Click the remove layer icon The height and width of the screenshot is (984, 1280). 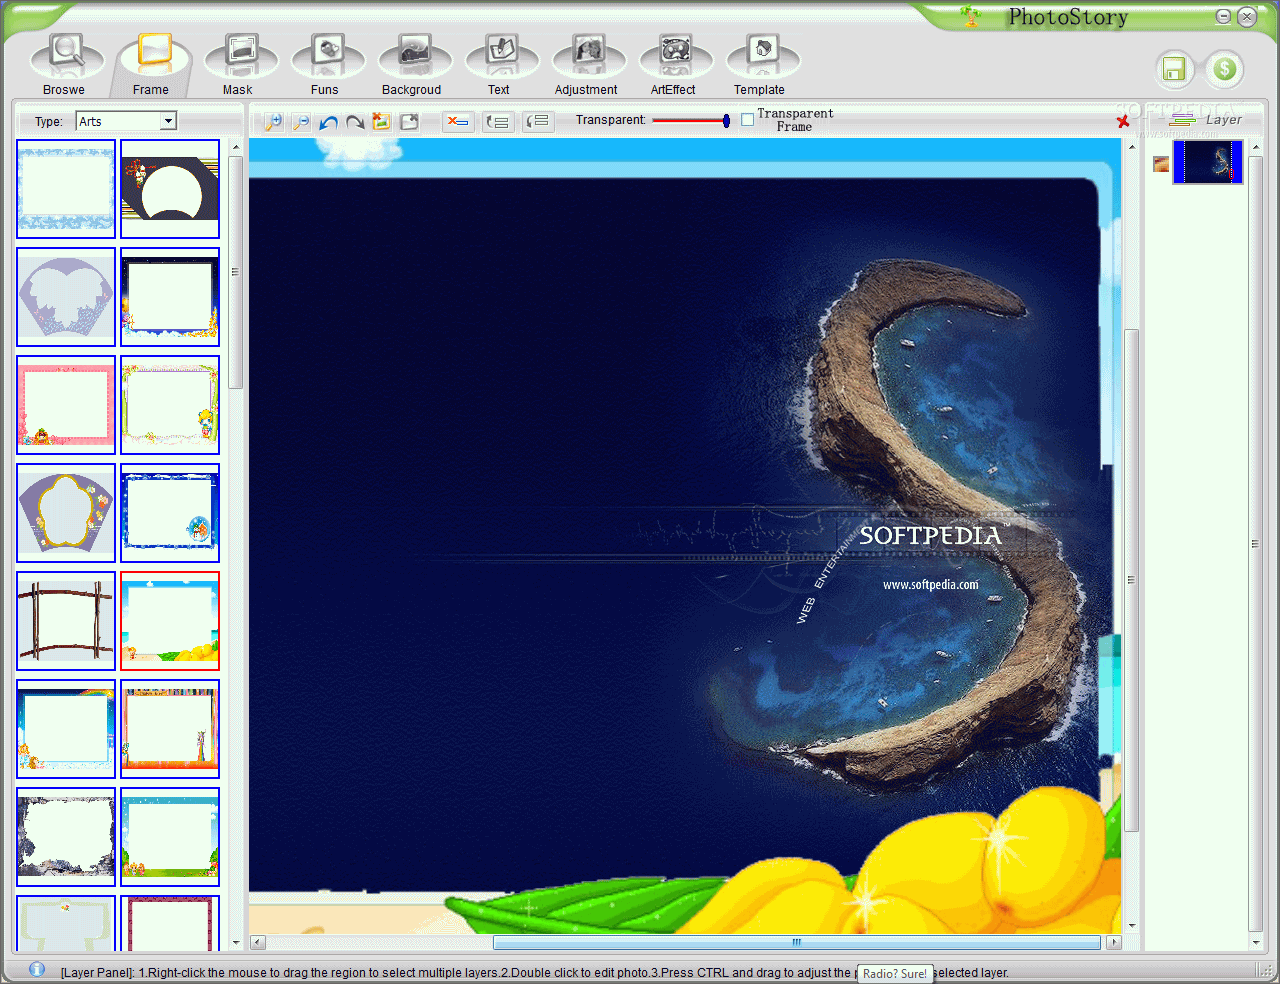tap(458, 122)
